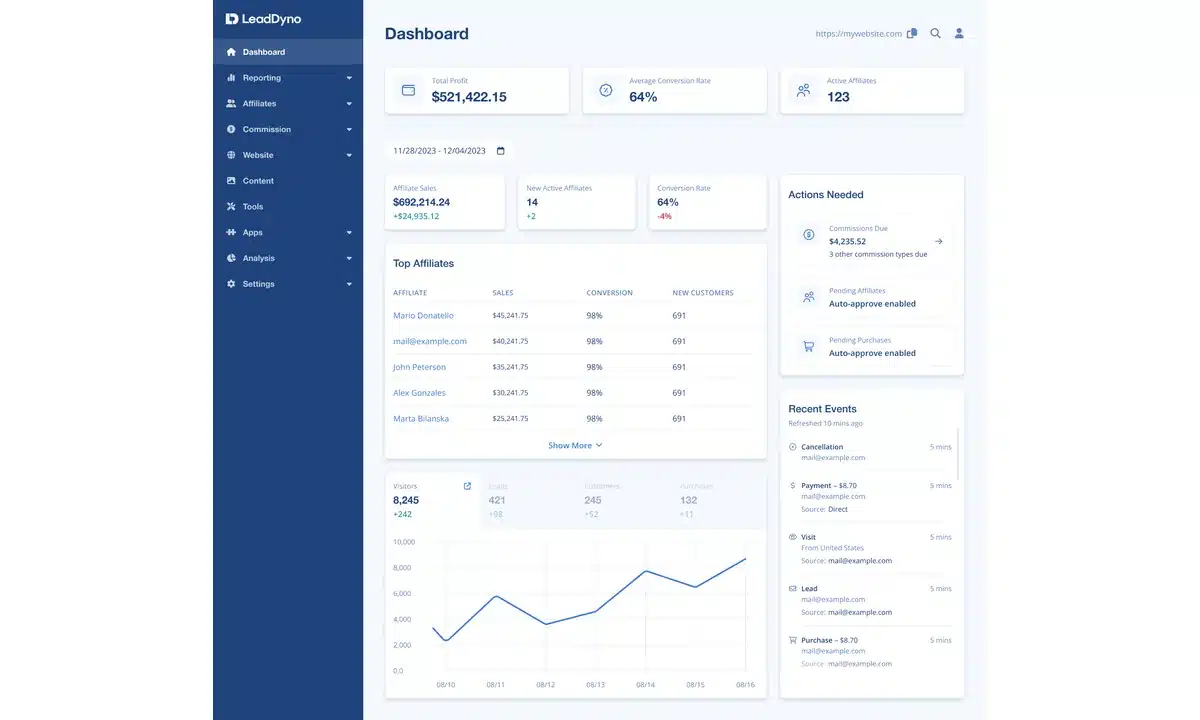Open Visitors chart in external link icon

pyautogui.click(x=467, y=486)
